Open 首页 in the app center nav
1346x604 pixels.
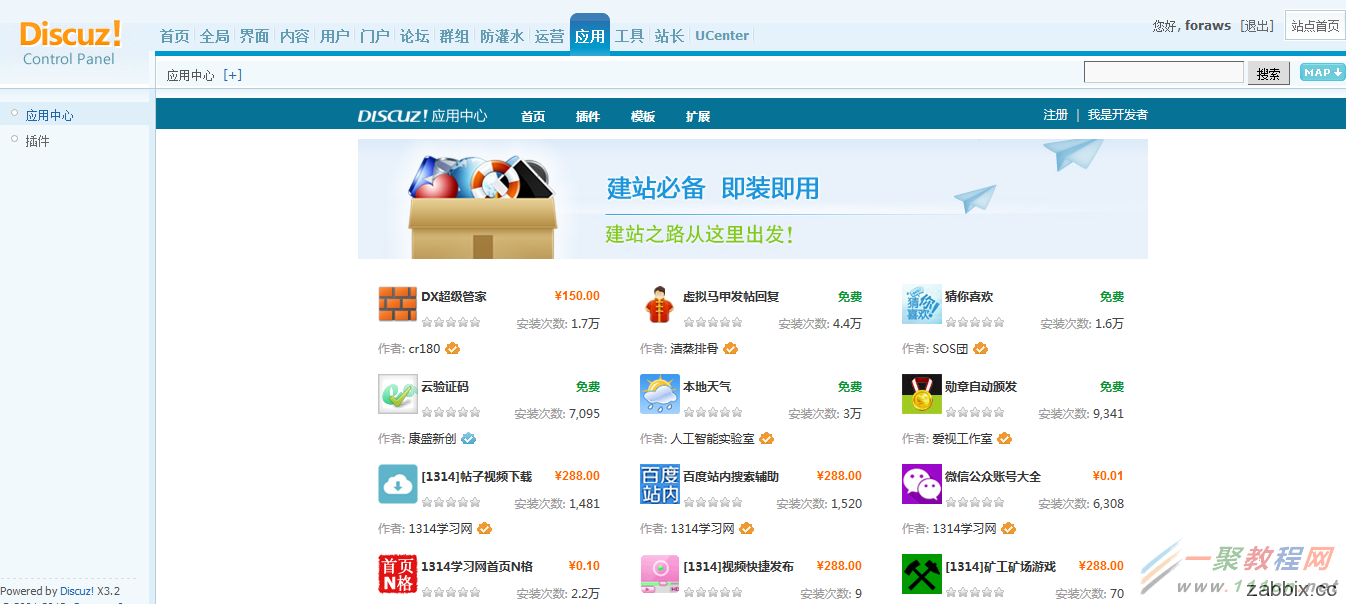coord(533,116)
